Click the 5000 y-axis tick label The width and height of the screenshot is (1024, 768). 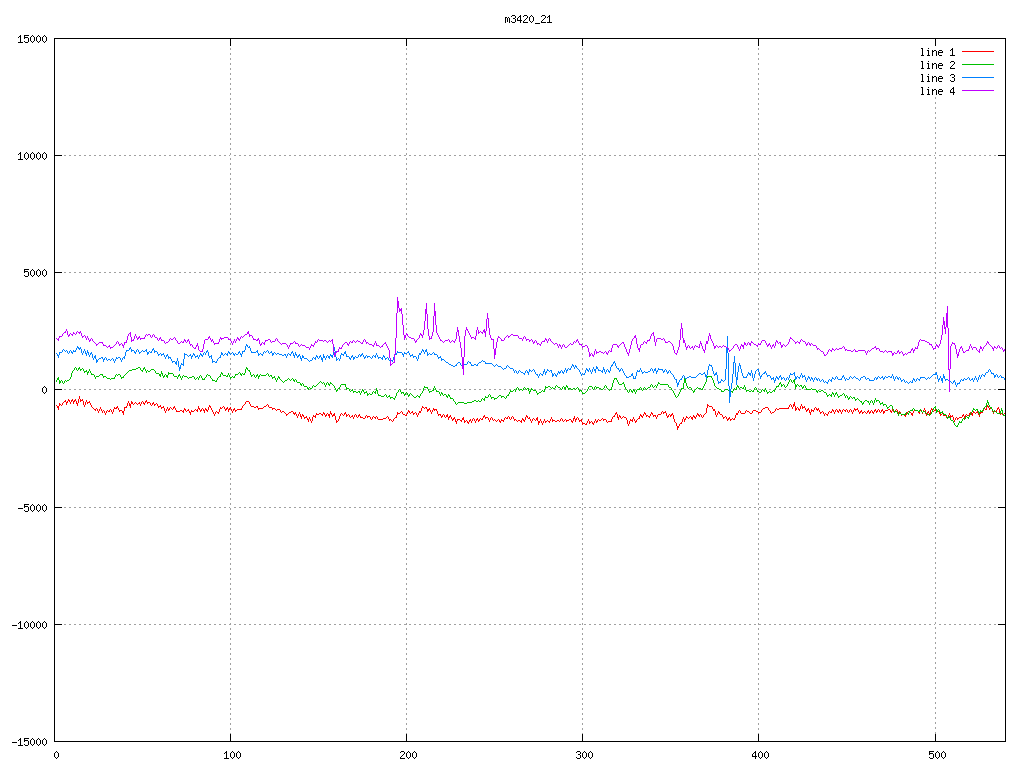(34, 273)
